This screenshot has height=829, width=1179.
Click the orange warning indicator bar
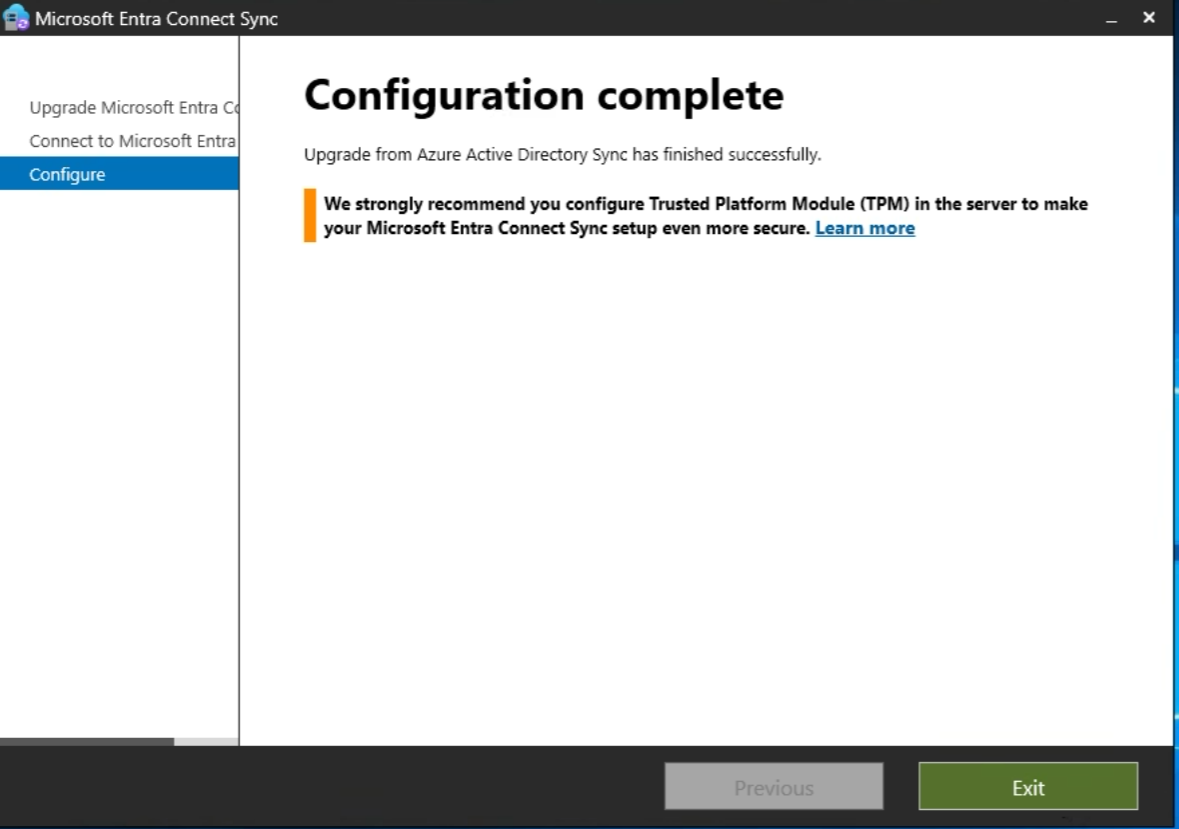308,215
